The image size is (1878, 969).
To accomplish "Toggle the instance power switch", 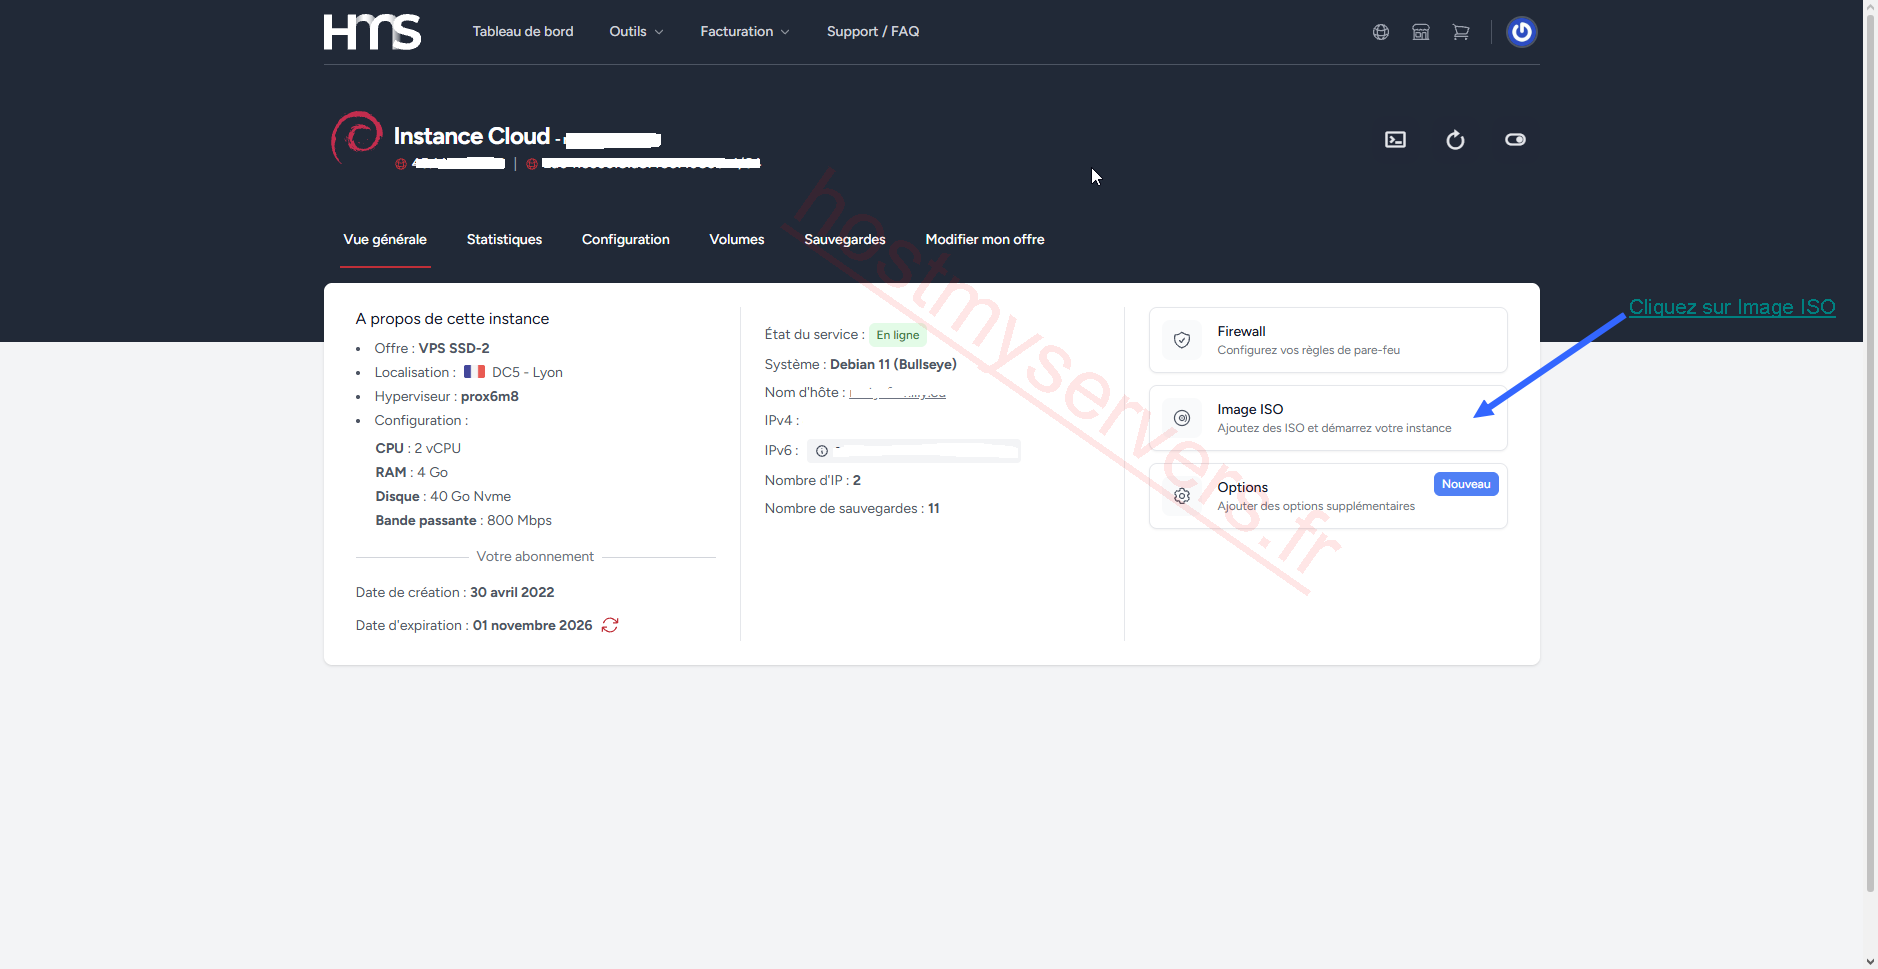I will point(1515,140).
